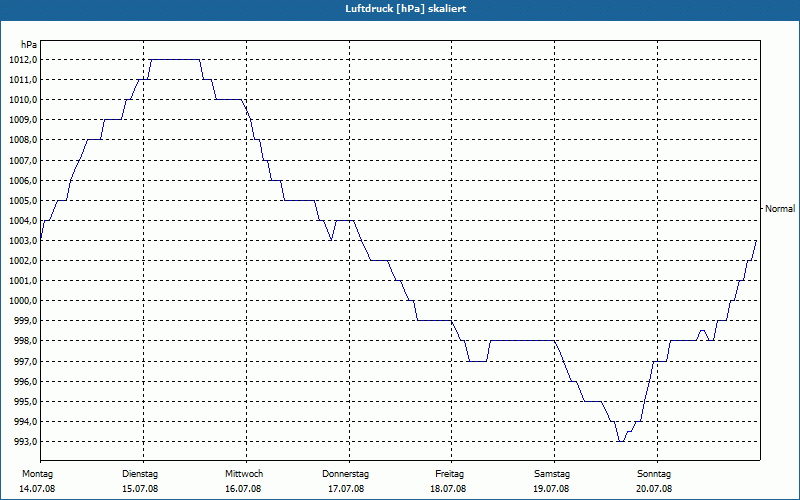Viewport: 800px width, 500px height.
Task: Click the 1000,0 axis value
Action: (23, 301)
